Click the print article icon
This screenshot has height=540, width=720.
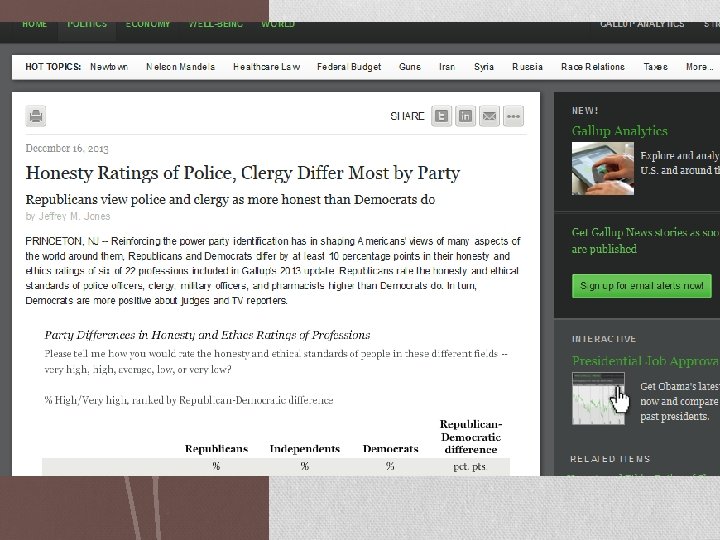coord(35,116)
